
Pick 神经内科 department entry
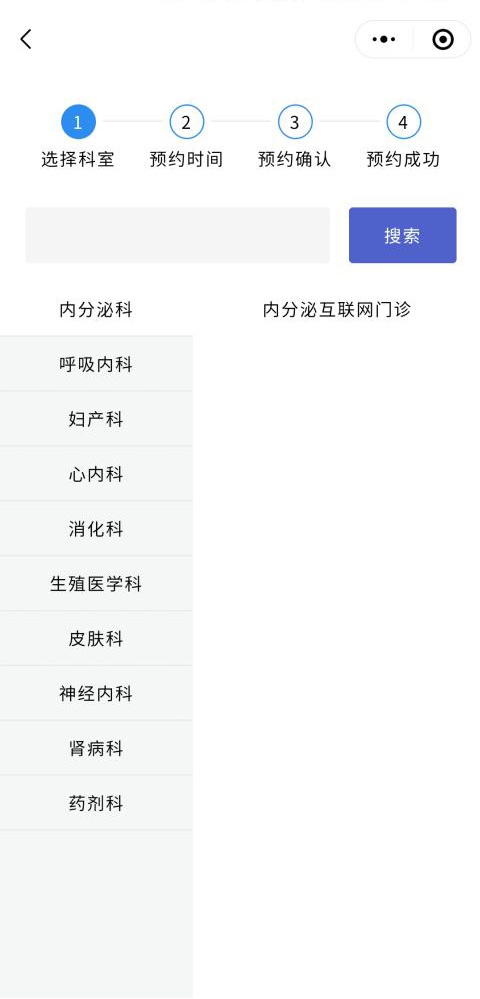coord(96,693)
